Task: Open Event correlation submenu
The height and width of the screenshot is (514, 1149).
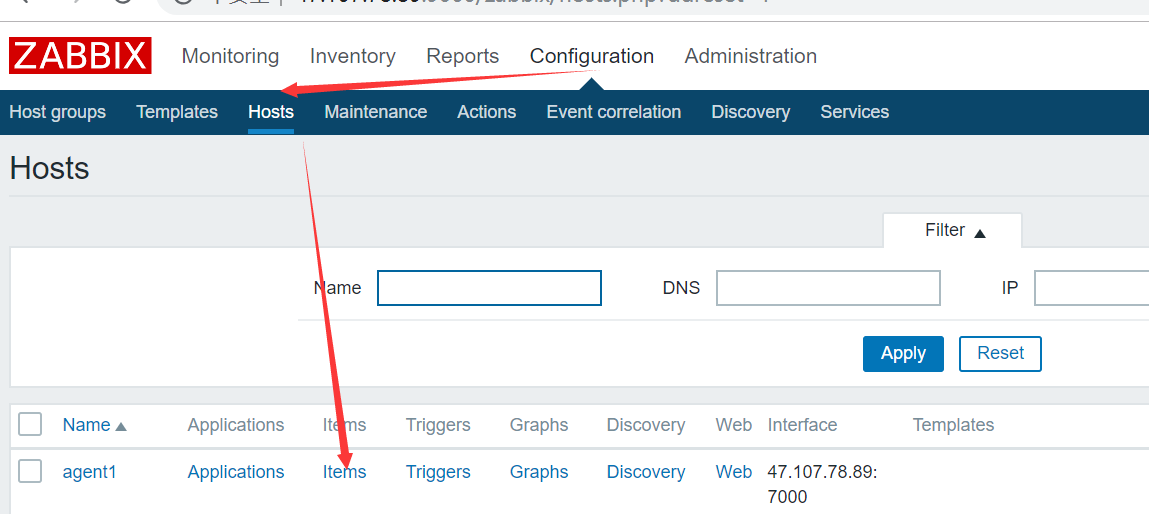Action: (x=613, y=112)
